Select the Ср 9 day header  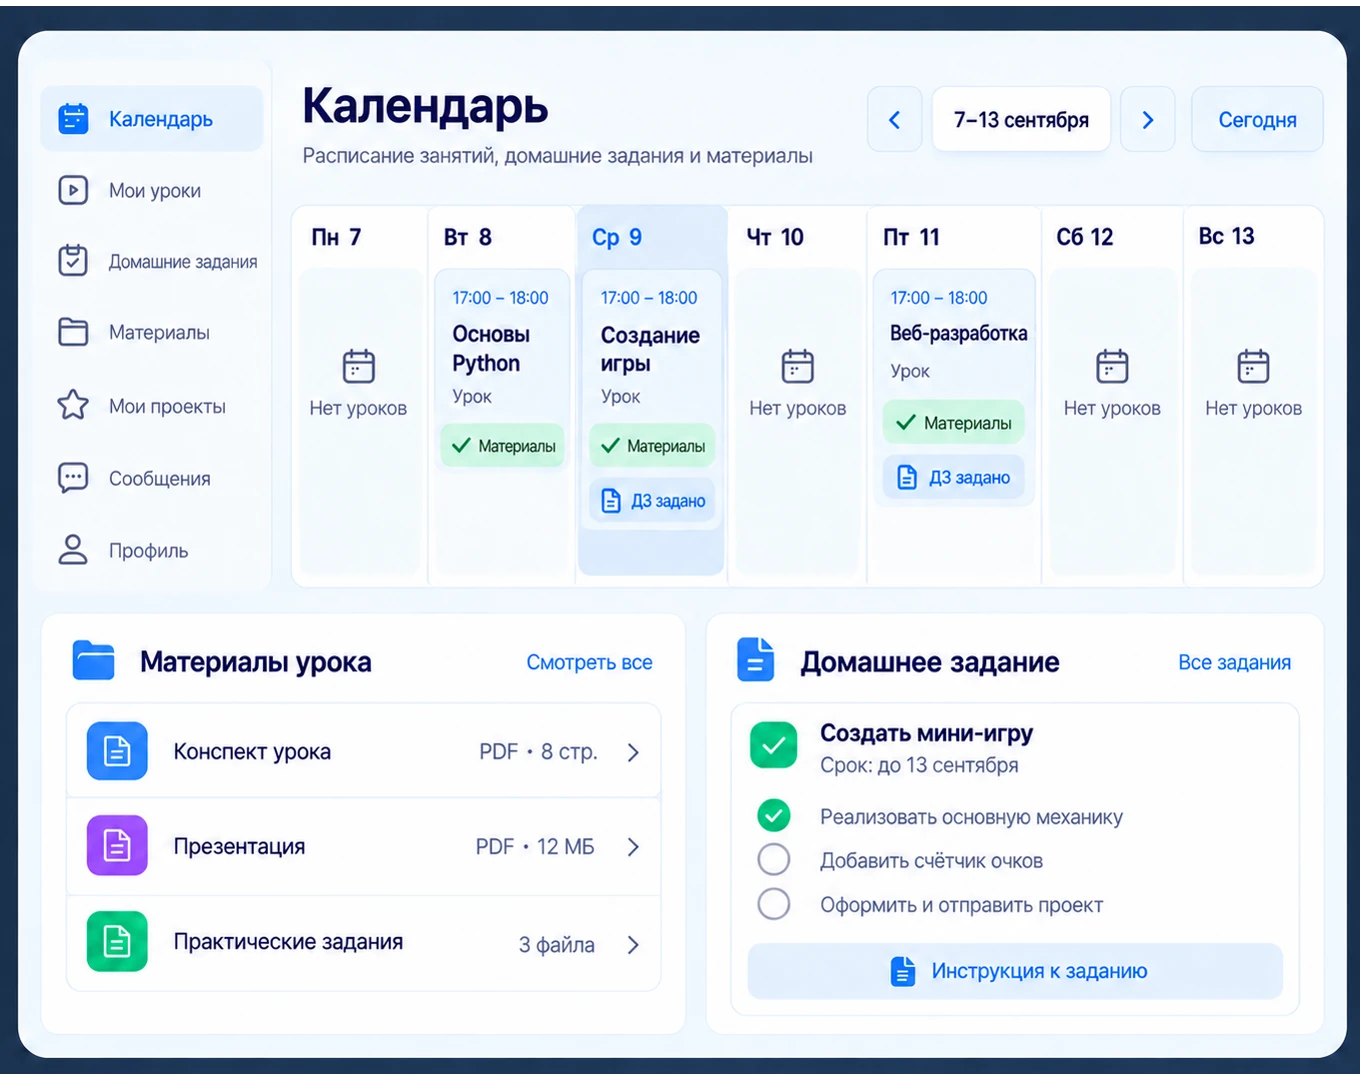pyautogui.click(x=617, y=237)
